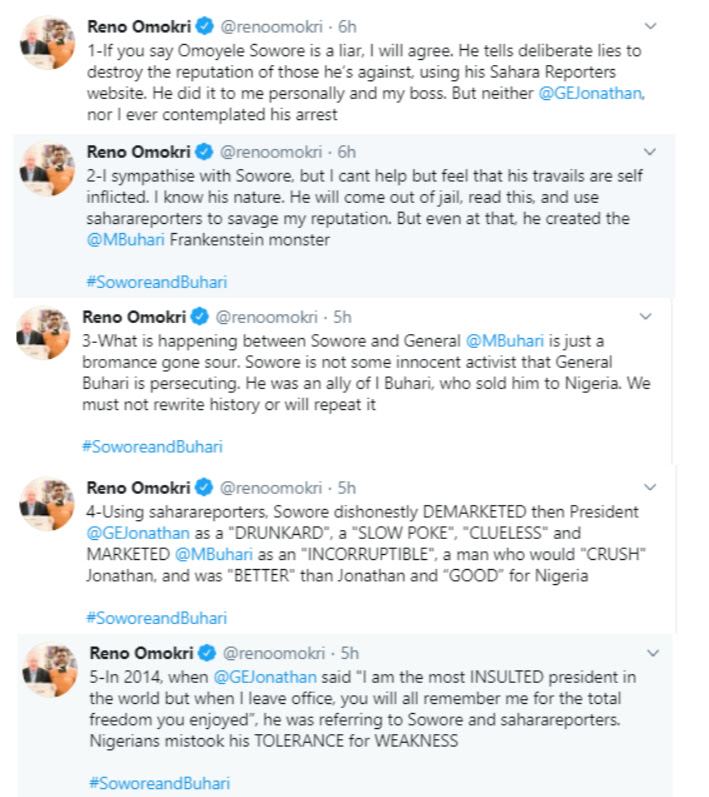Open options chevron on tweet '2-I sympathise'
The height and width of the screenshot is (797, 709).
click(x=650, y=152)
